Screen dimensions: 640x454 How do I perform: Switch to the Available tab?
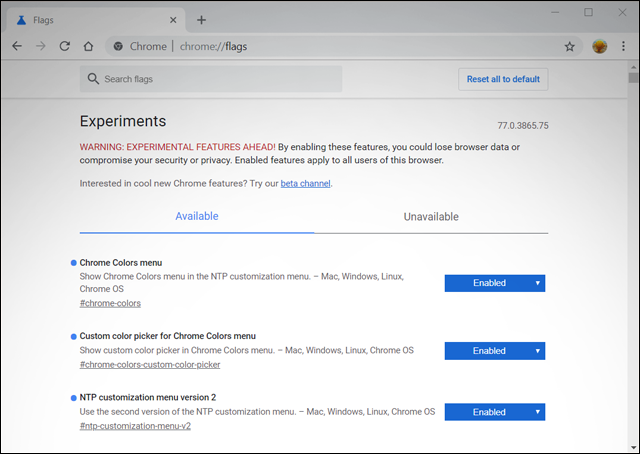(x=197, y=216)
